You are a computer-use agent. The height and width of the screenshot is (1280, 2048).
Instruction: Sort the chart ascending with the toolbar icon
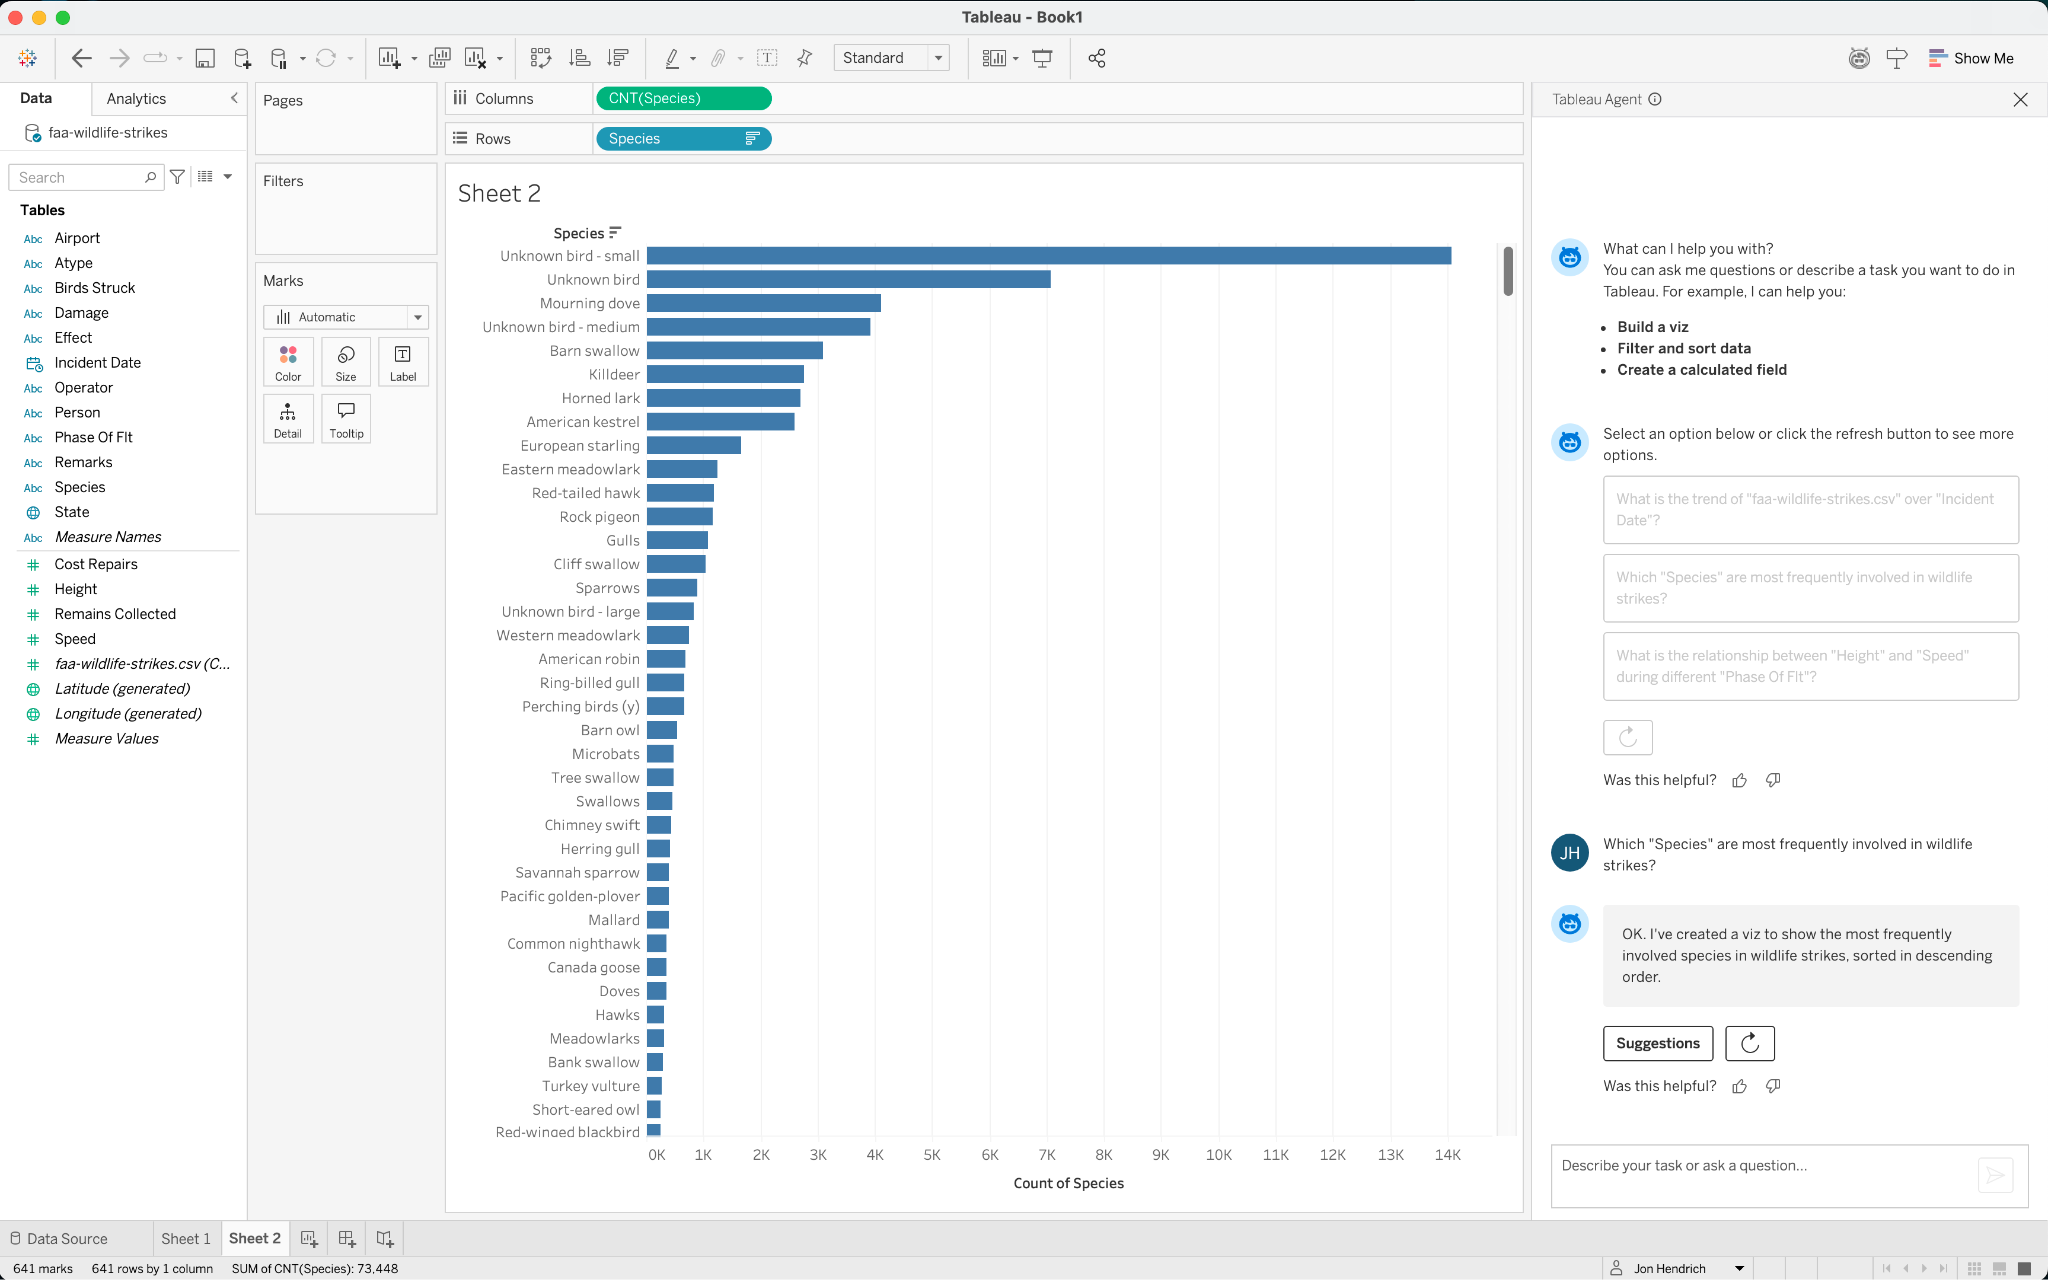(580, 58)
